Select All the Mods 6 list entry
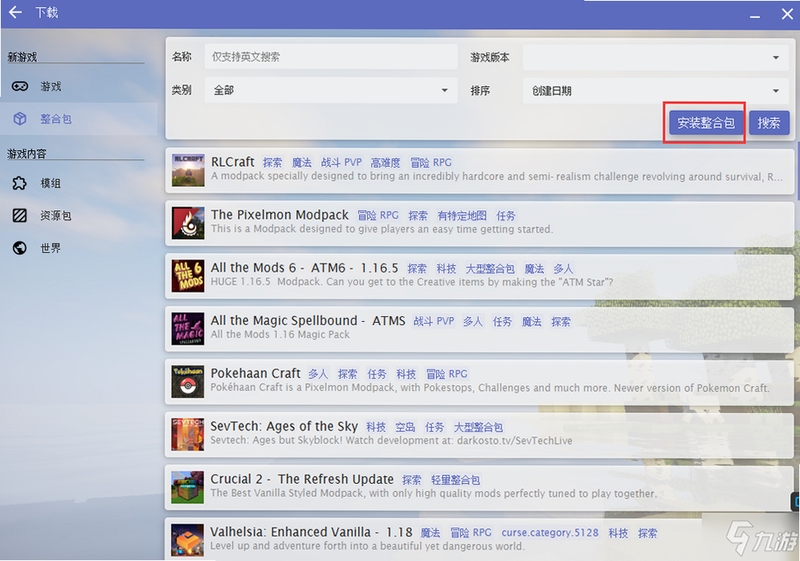 [x=480, y=275]
